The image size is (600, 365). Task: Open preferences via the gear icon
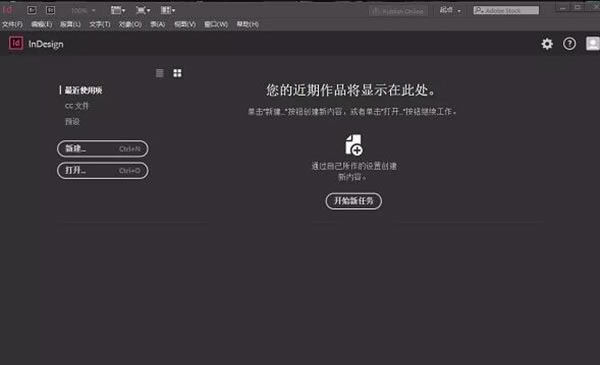[547, 44]
